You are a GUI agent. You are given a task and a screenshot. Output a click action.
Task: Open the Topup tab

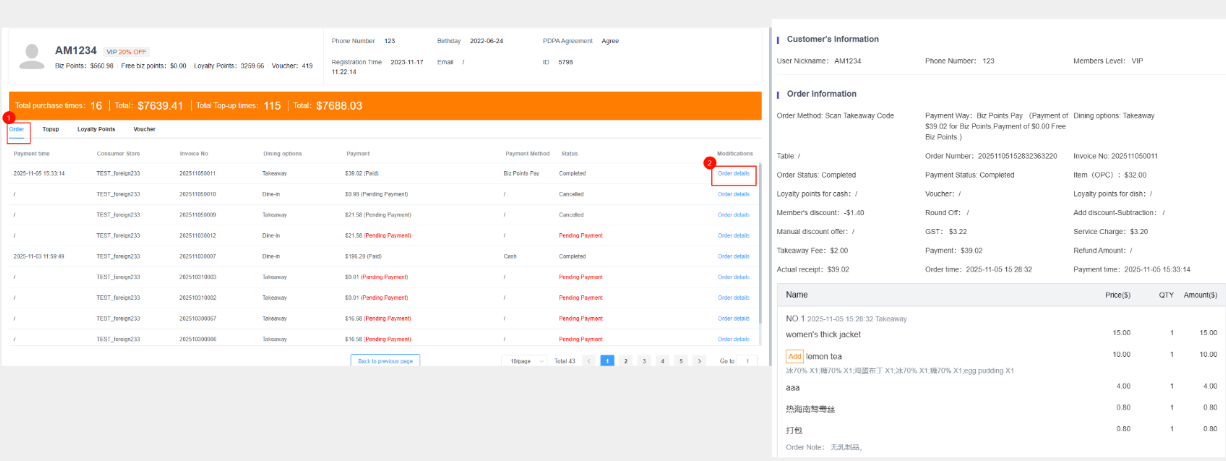click(50, 129)
